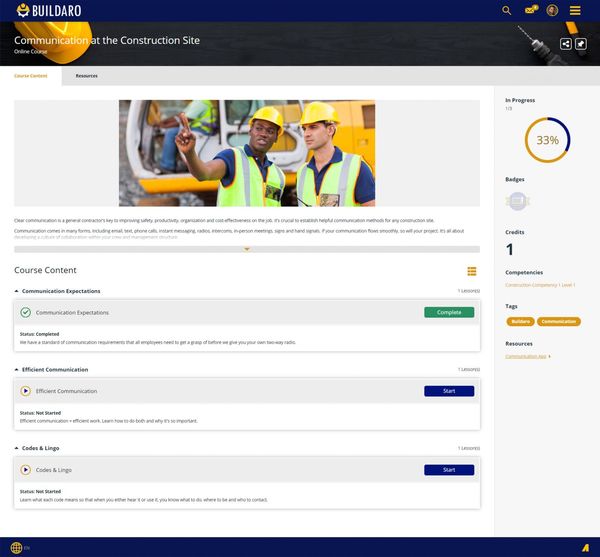Click the footer logo icon at bottom right
The image size is (600, 557).
pyautogui.click(x=585, y=548)
